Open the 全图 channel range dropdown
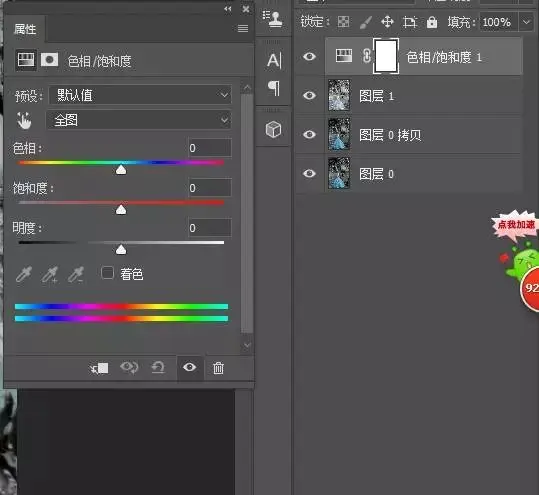 tap(139, 120)
